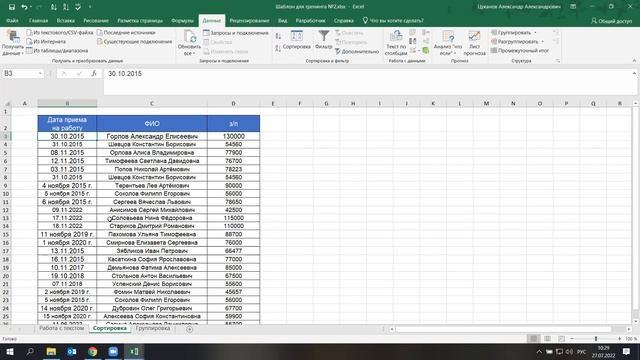Sort A to Z ribbon icon

point(278,36)
